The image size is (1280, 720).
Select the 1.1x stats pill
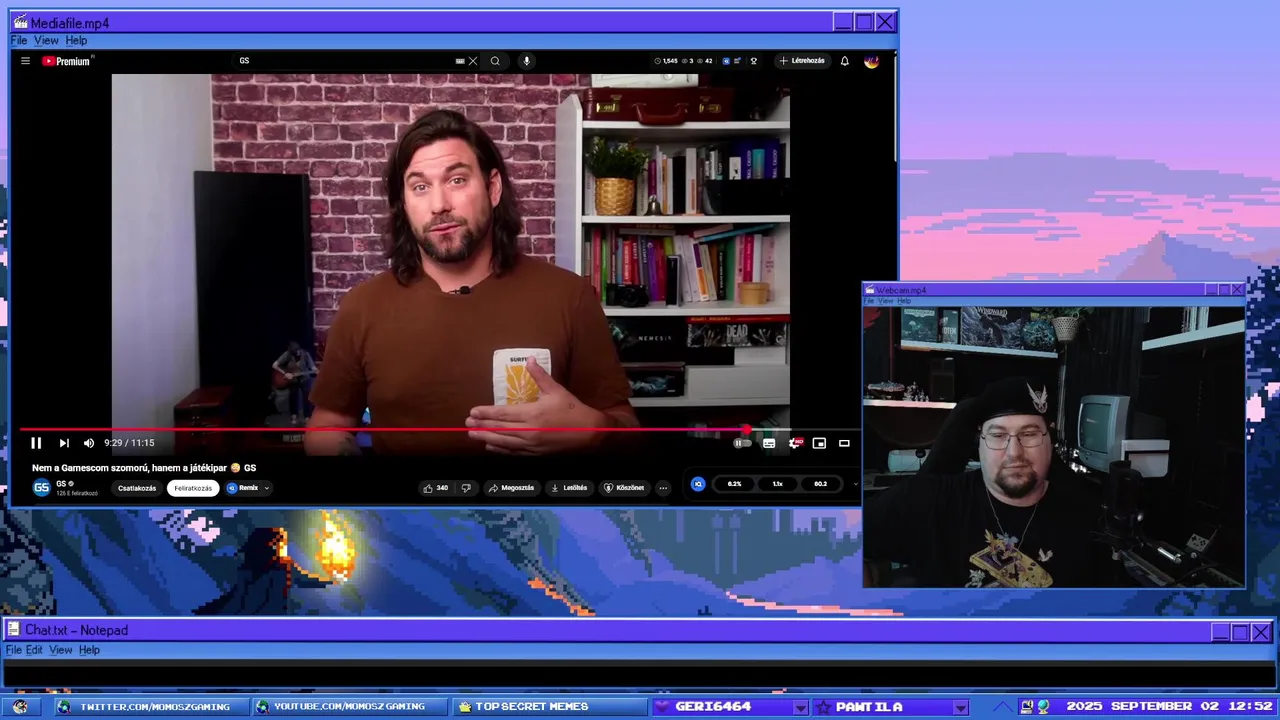pos(778,484)
